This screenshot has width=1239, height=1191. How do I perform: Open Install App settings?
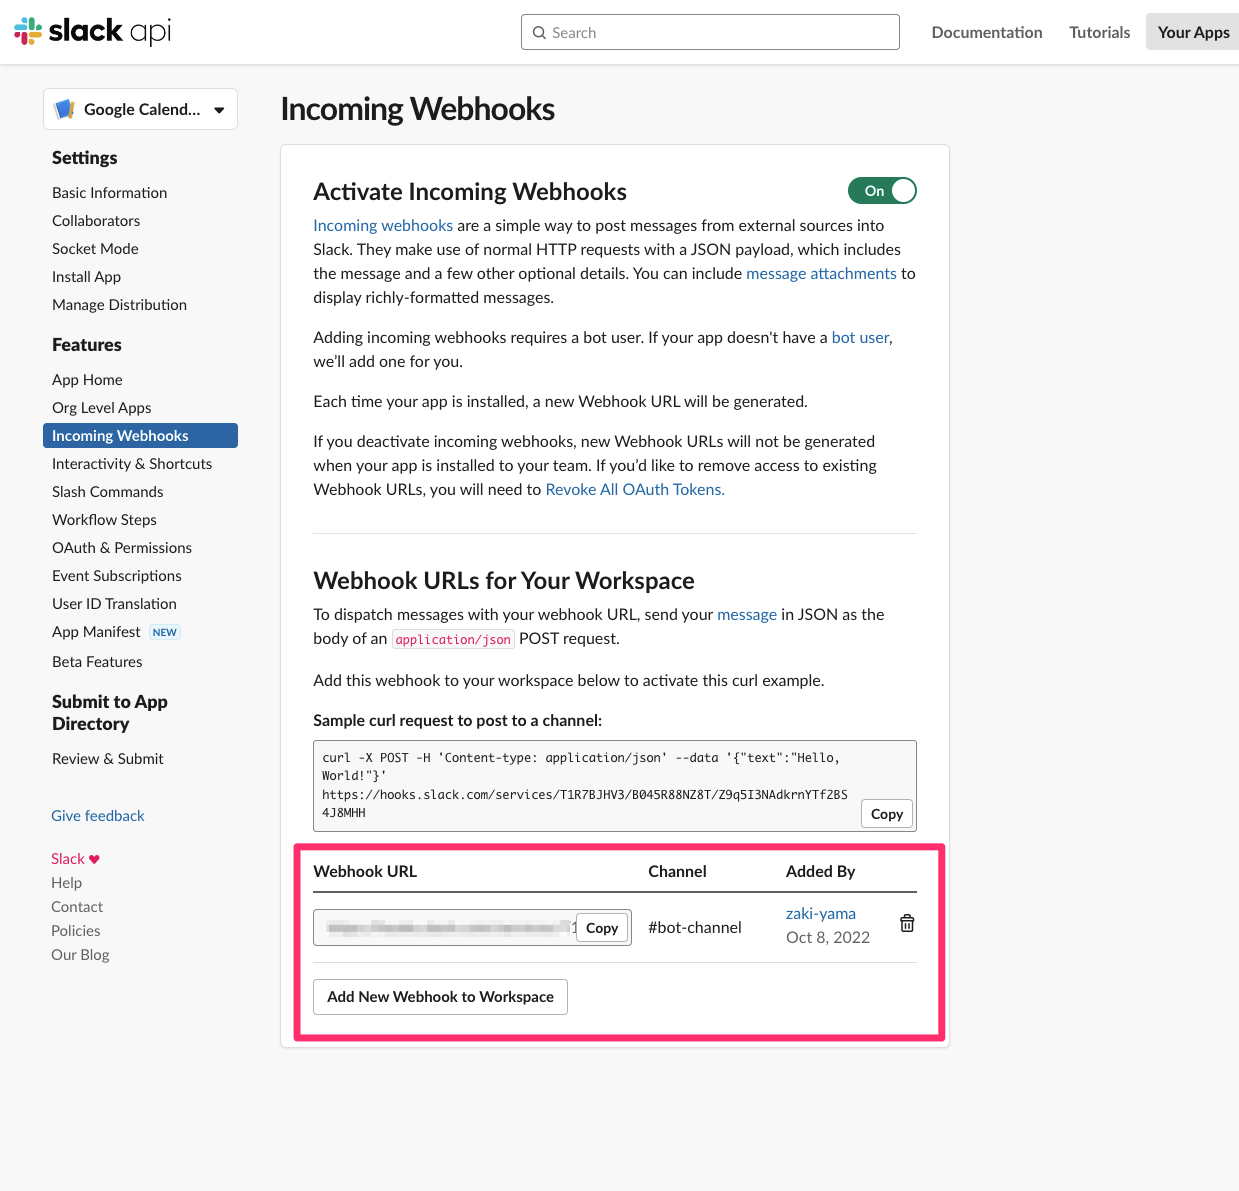86,276
